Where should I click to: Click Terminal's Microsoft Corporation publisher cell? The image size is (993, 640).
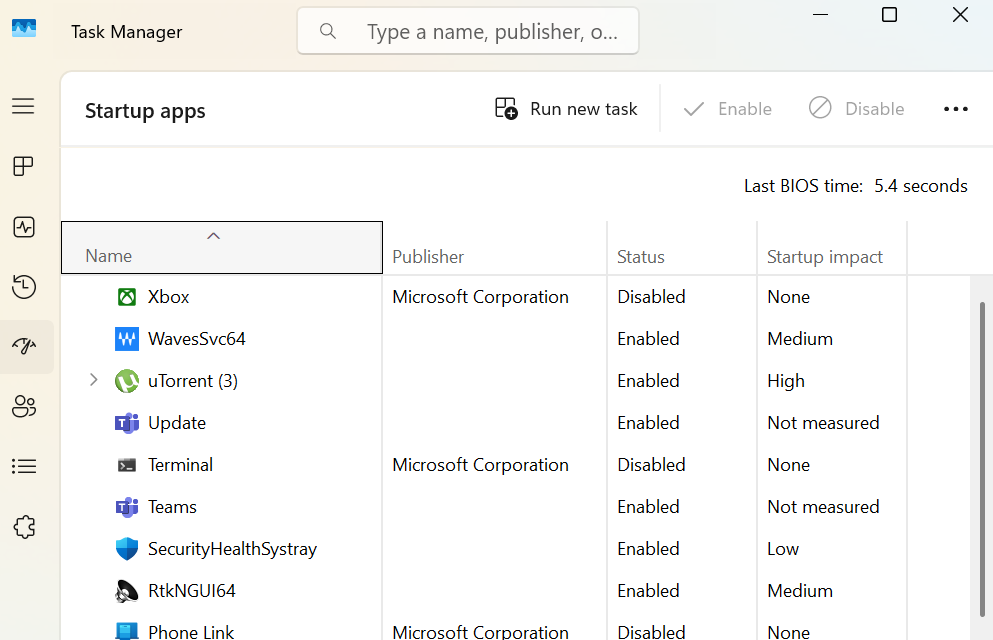tap(480, 465)
